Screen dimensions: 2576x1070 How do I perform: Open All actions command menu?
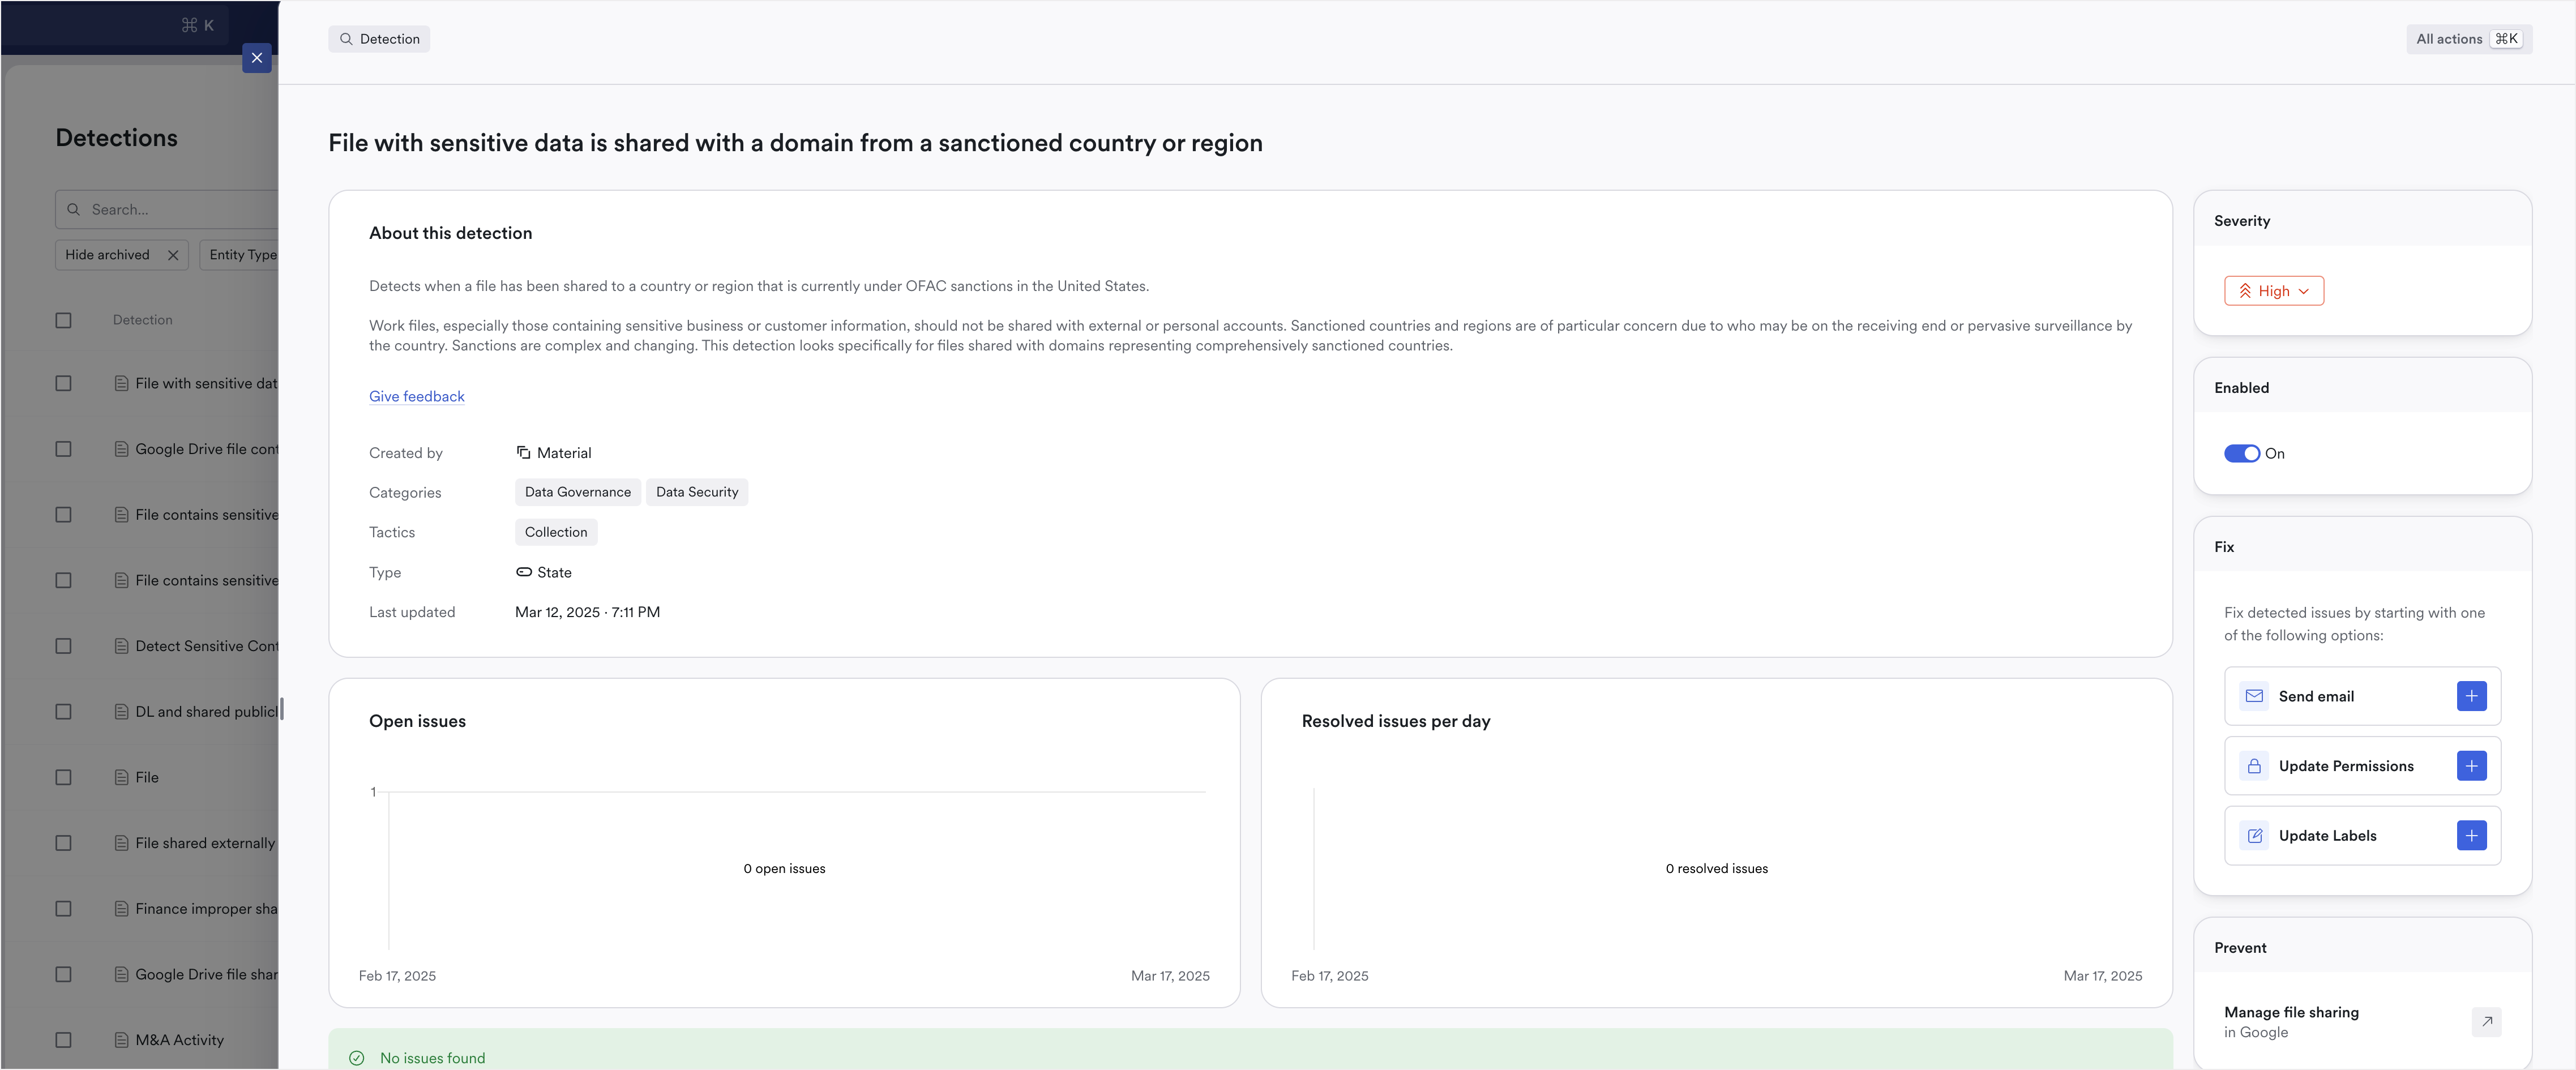tap(2468, 39)
